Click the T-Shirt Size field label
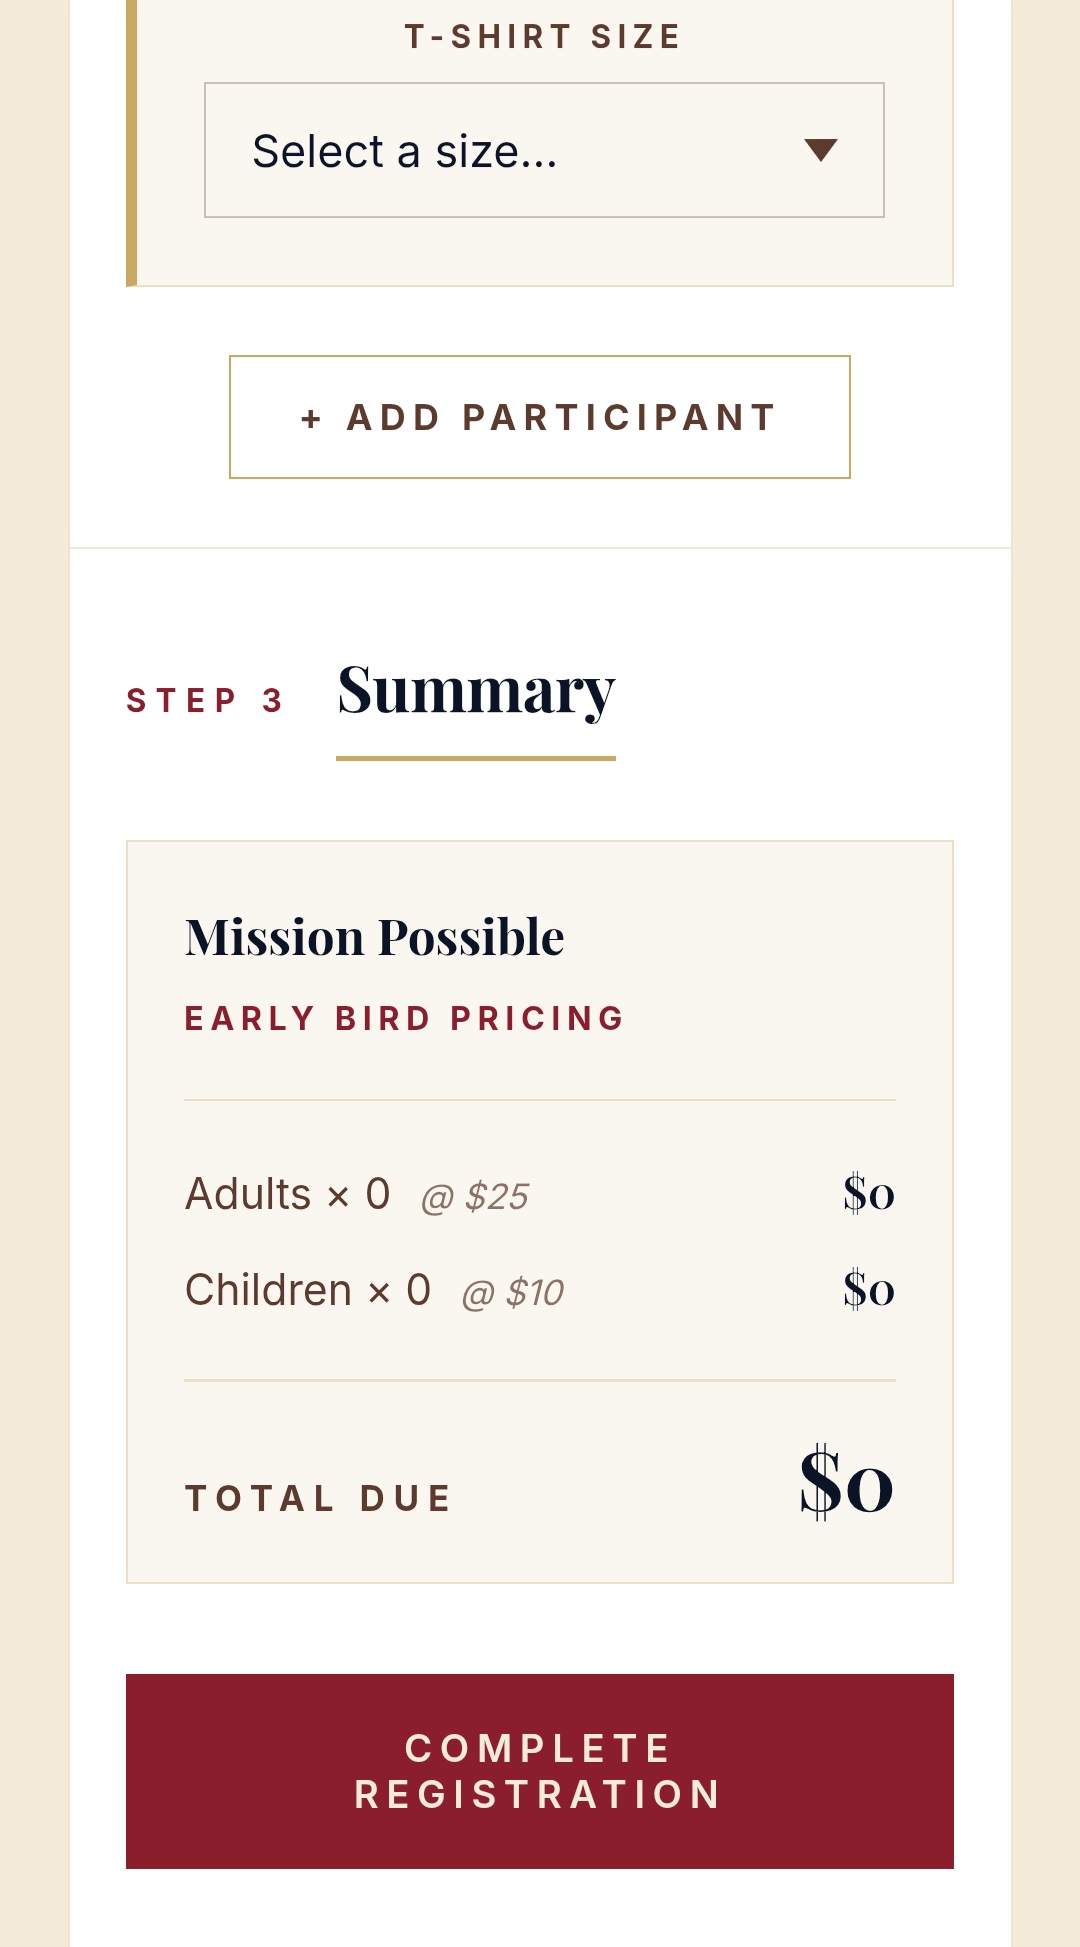This screenshot has width=1080, height=1947. [544, 36]
